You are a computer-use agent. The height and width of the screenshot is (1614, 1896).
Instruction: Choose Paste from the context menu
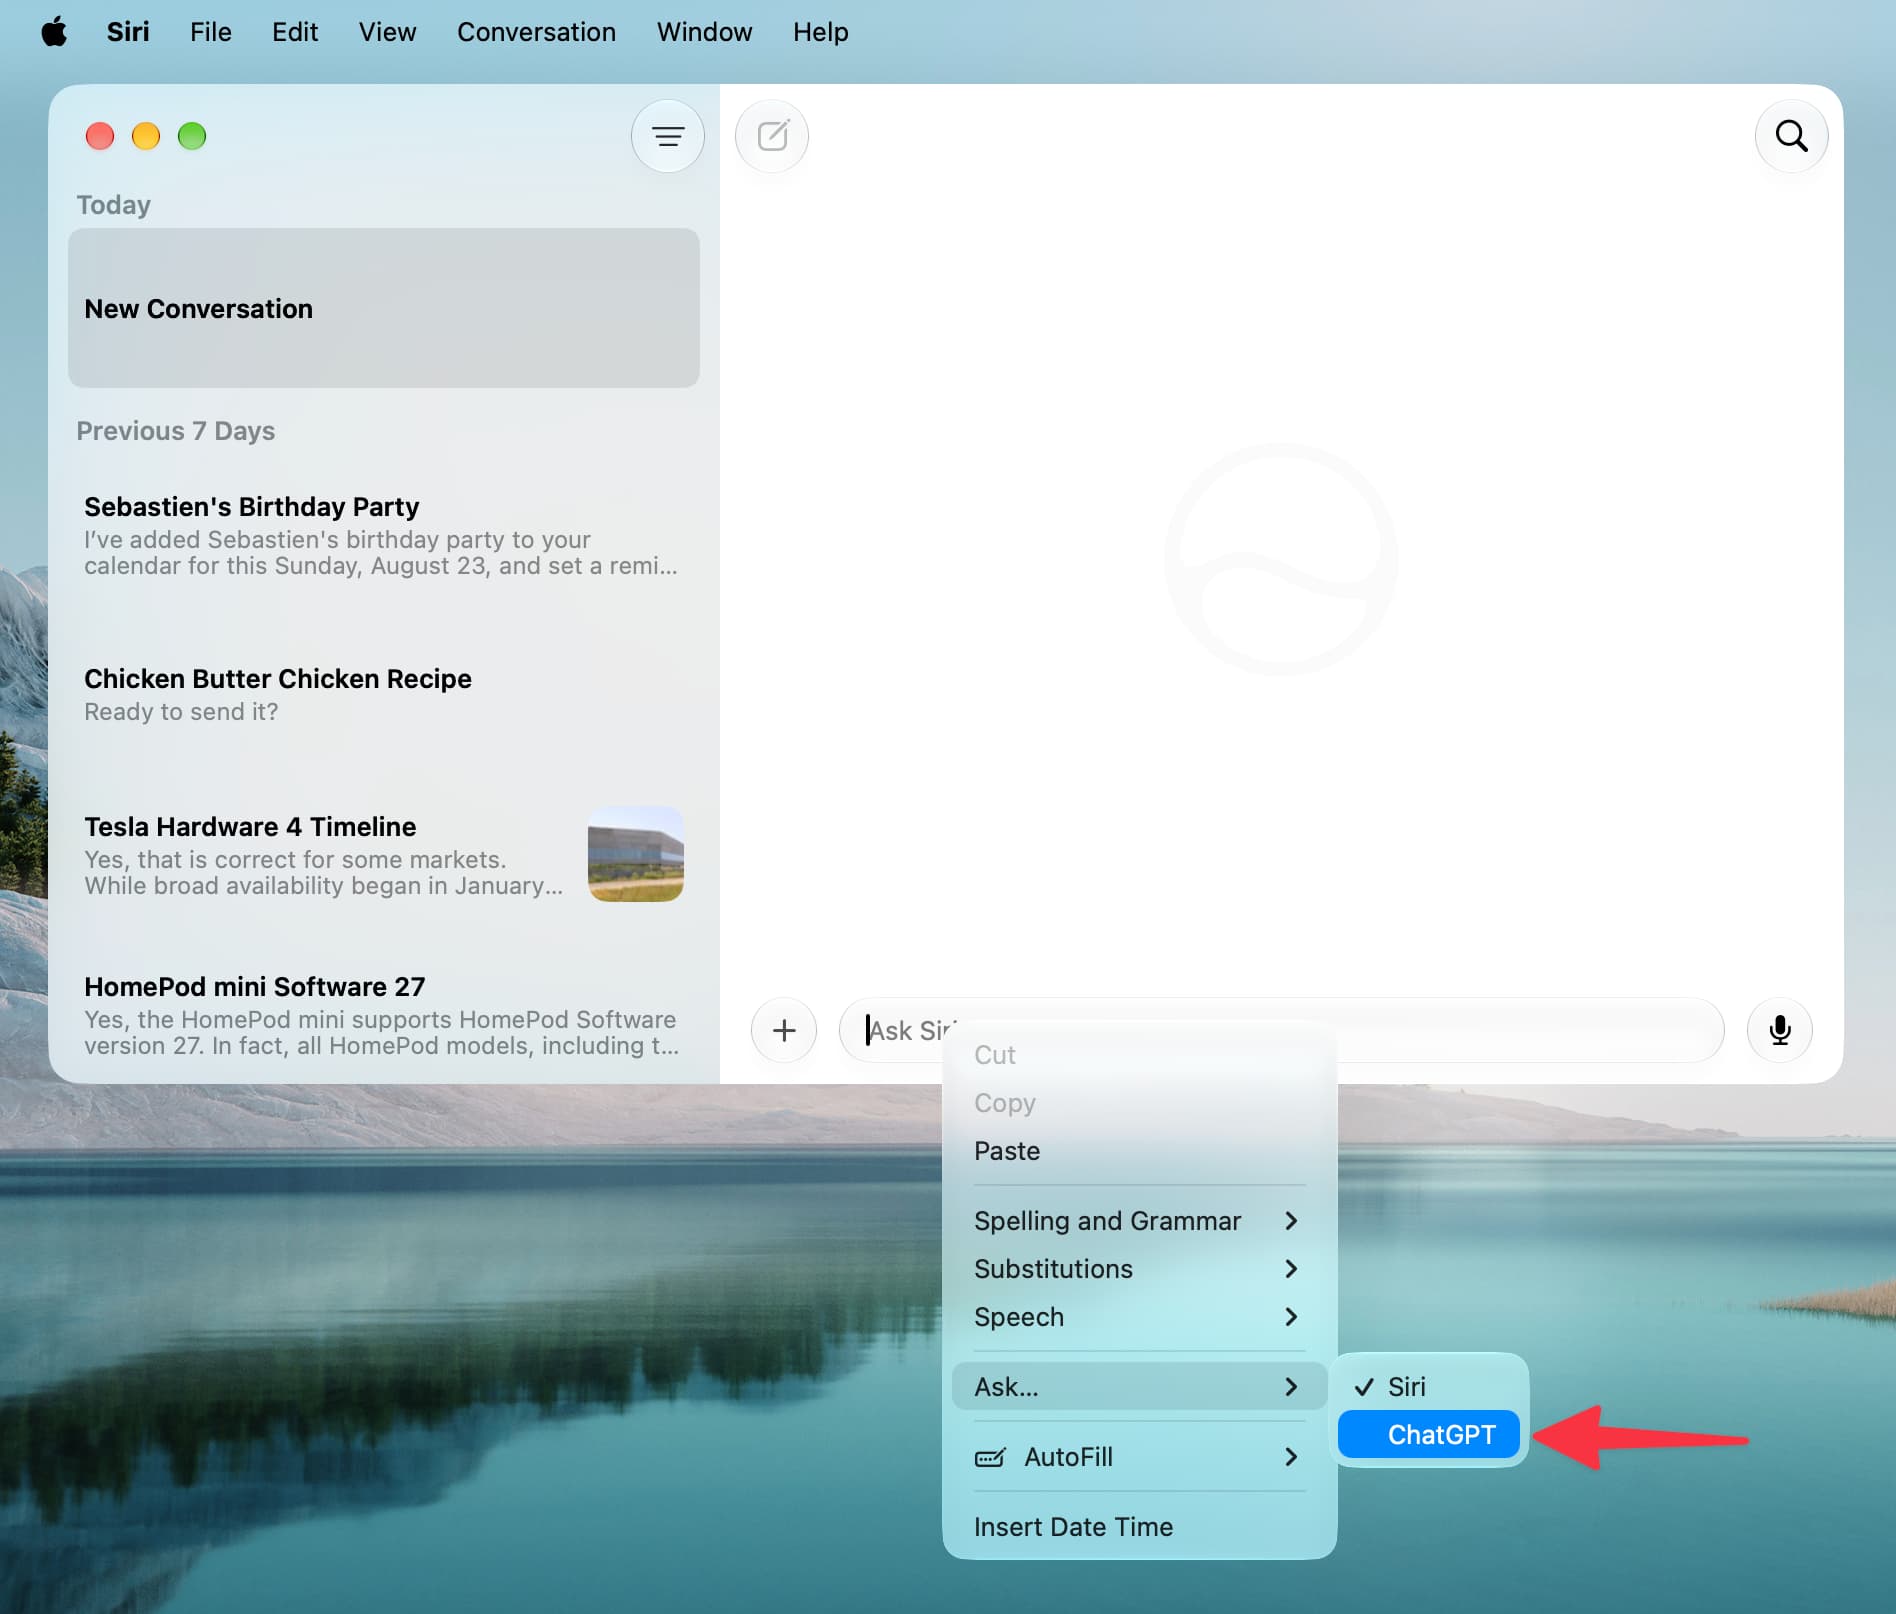pos(1139,1151)
